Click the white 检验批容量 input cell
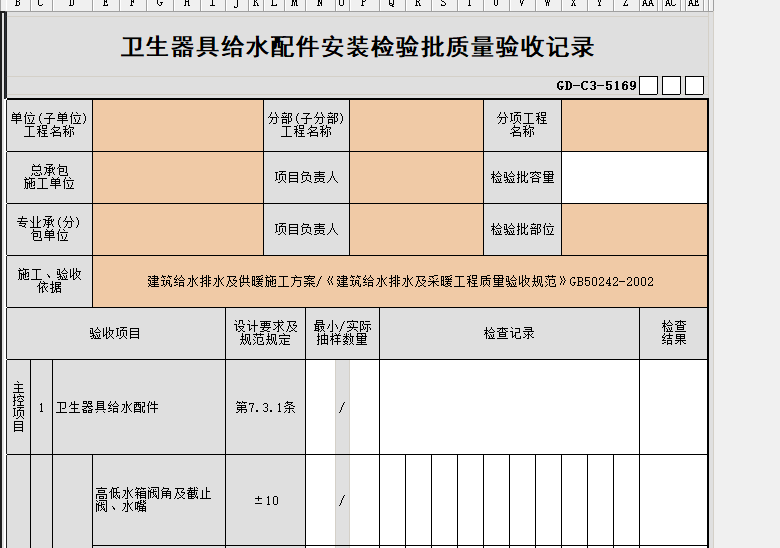The width and height of the screenshot is (780, 548). click(x=634, y=177)
